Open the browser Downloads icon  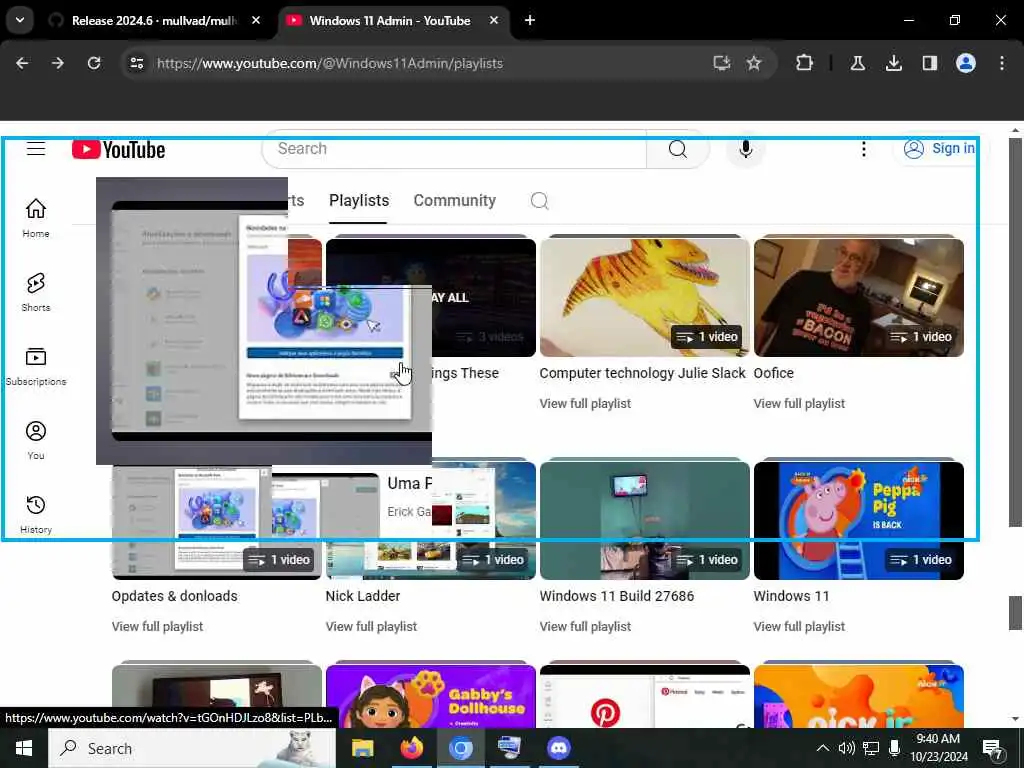point(893,63)
